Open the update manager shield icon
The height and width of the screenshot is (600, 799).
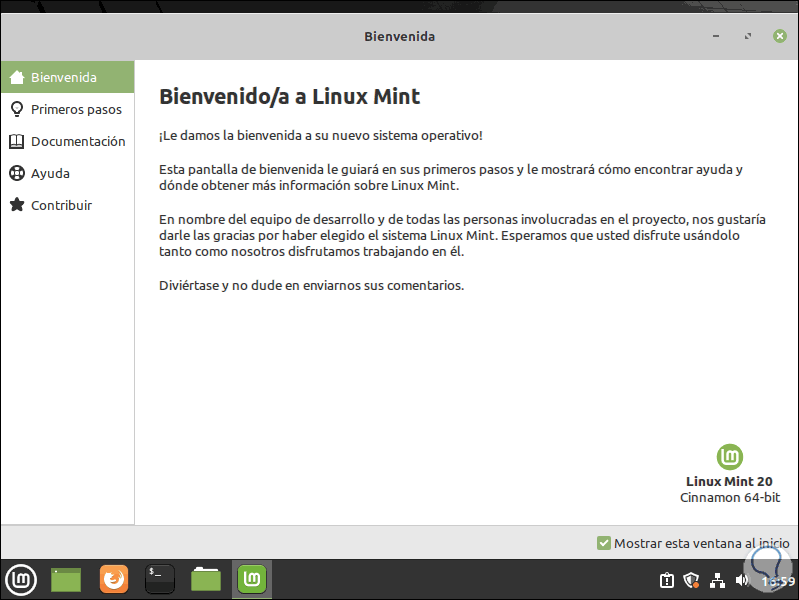(x=691, y=580)
